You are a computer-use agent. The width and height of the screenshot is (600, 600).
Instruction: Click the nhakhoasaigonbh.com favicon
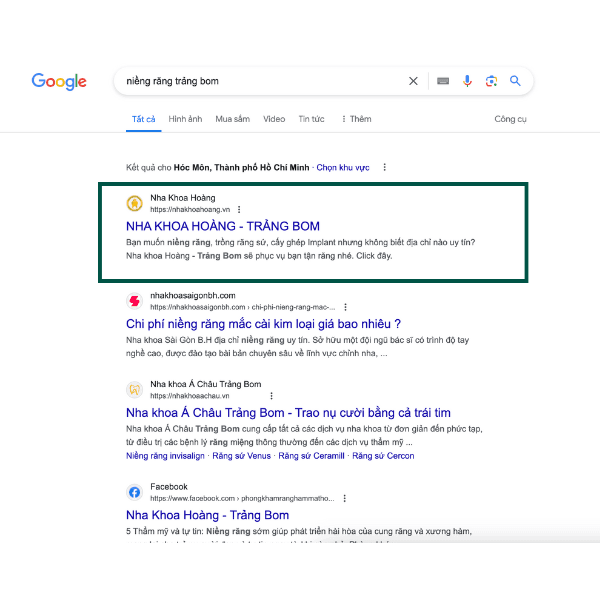pyautogui.click(x=134, y=301)
